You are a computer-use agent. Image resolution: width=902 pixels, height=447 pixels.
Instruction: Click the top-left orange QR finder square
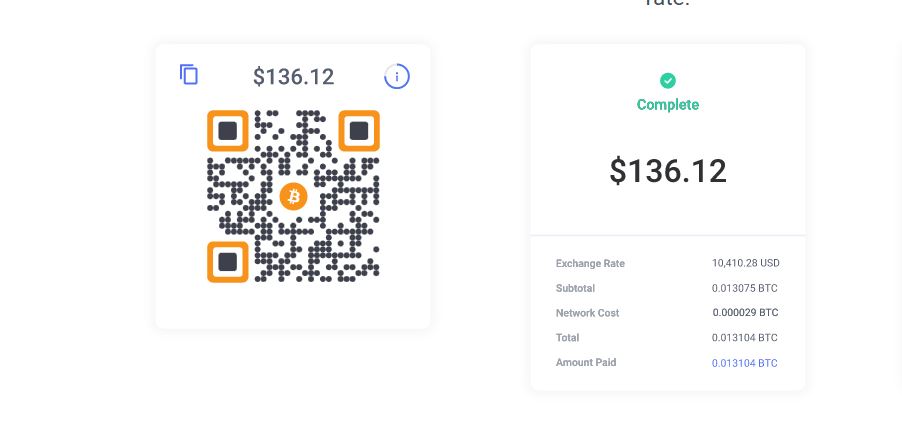(x=228, y=131)
